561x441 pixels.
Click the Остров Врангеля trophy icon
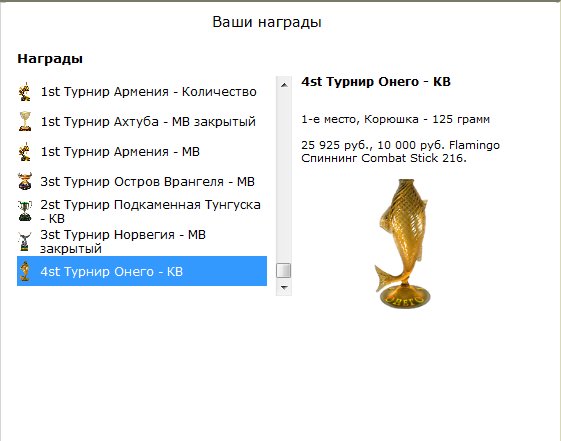(x=25, y=181)
